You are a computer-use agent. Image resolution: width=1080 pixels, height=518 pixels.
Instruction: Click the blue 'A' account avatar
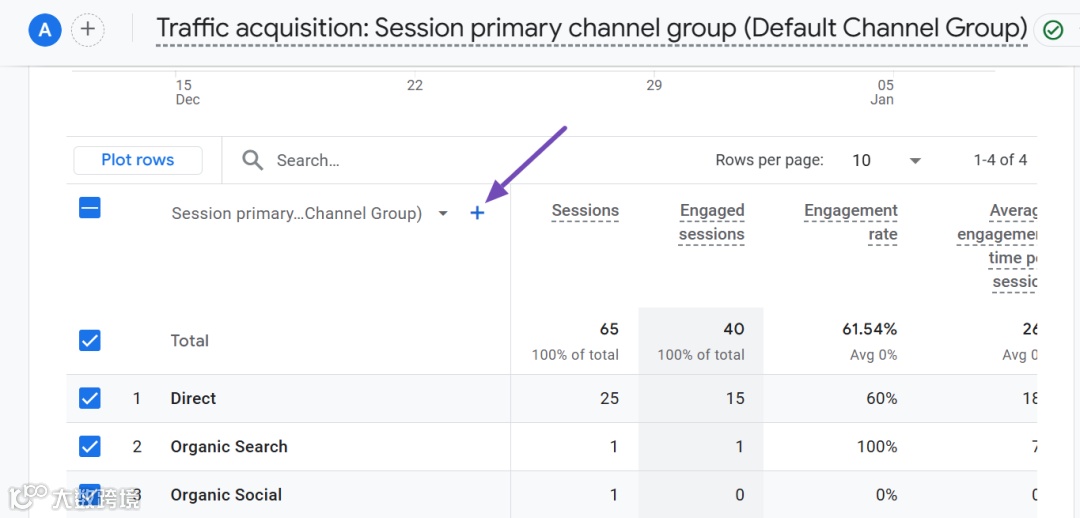tap(45, 30)
